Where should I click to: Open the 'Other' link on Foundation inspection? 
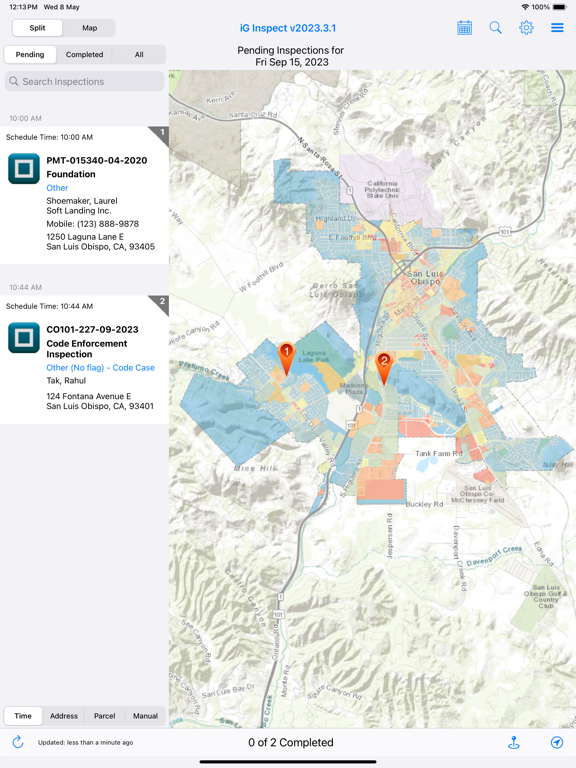click(x=57, y=188)
